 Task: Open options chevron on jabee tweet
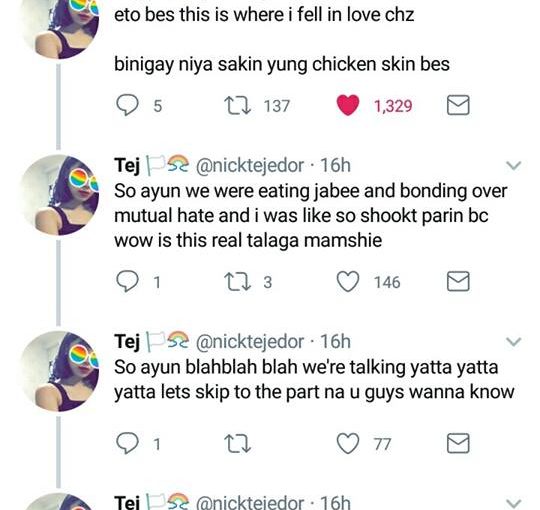[514, 166]
